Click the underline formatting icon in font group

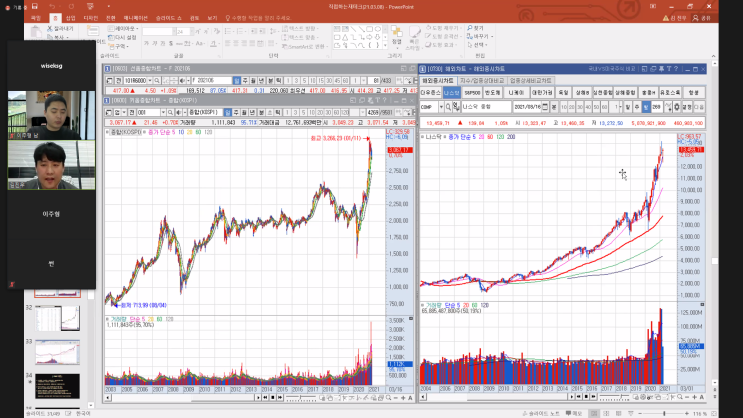pyautogui.click(x=163, y=43)
